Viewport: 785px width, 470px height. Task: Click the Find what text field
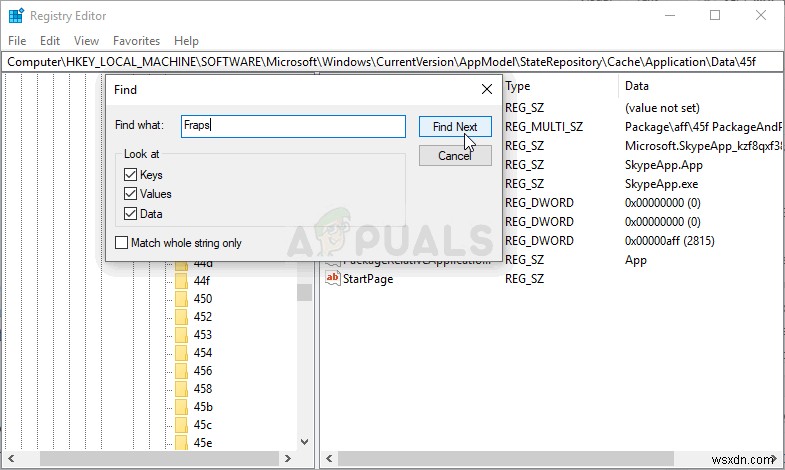pos(293,126)
